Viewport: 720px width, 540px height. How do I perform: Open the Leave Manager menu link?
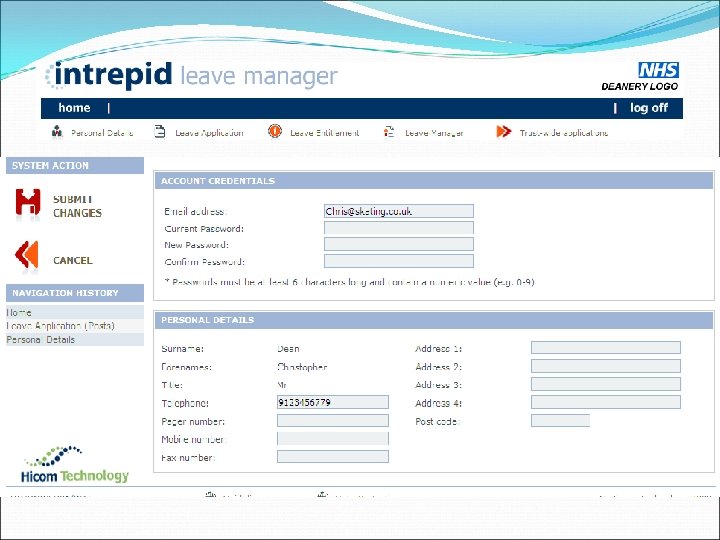[434, 133]
